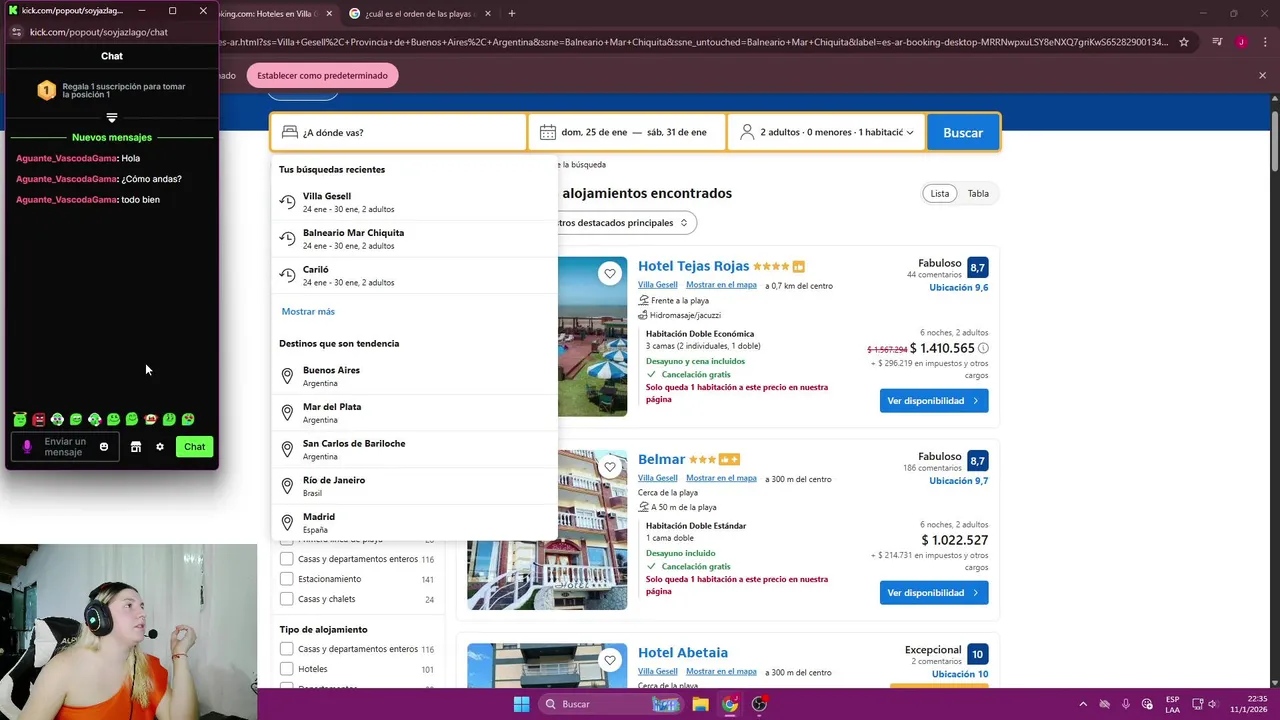Click the ¿A dónde vas? destination field
The width and height of the screenshot is (1280, 720).
pos(399,132)
